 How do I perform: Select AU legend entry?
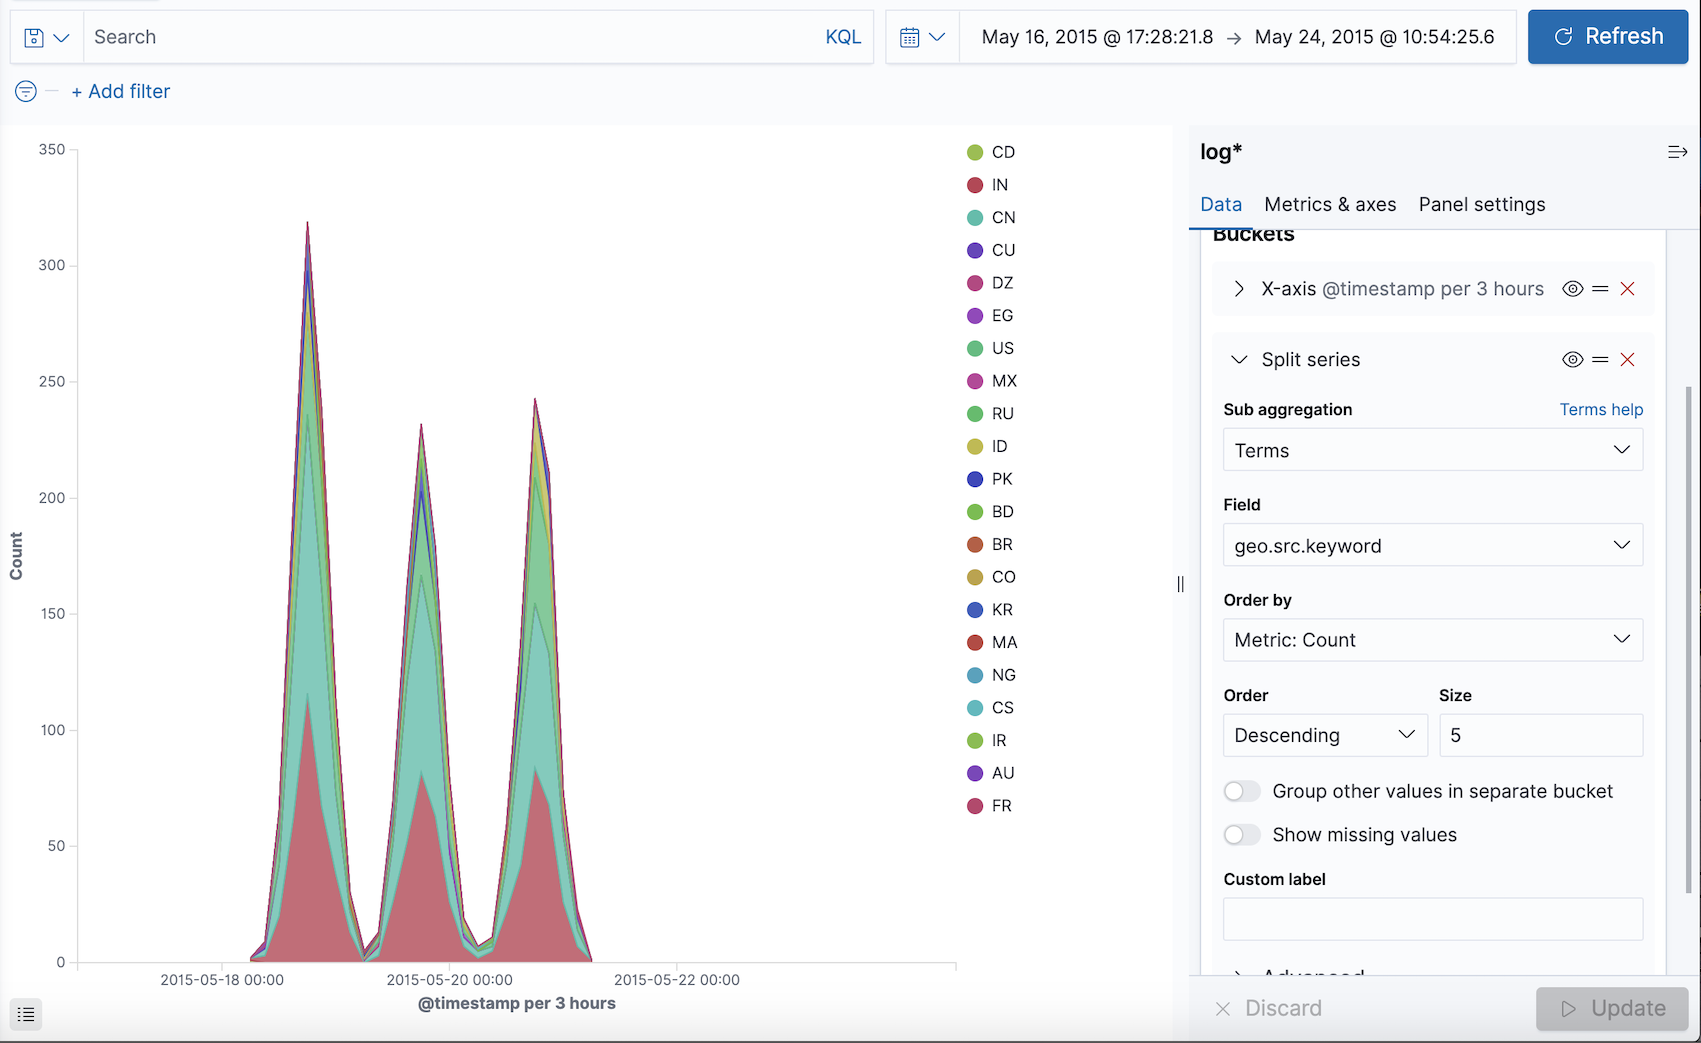click(991, 773)
